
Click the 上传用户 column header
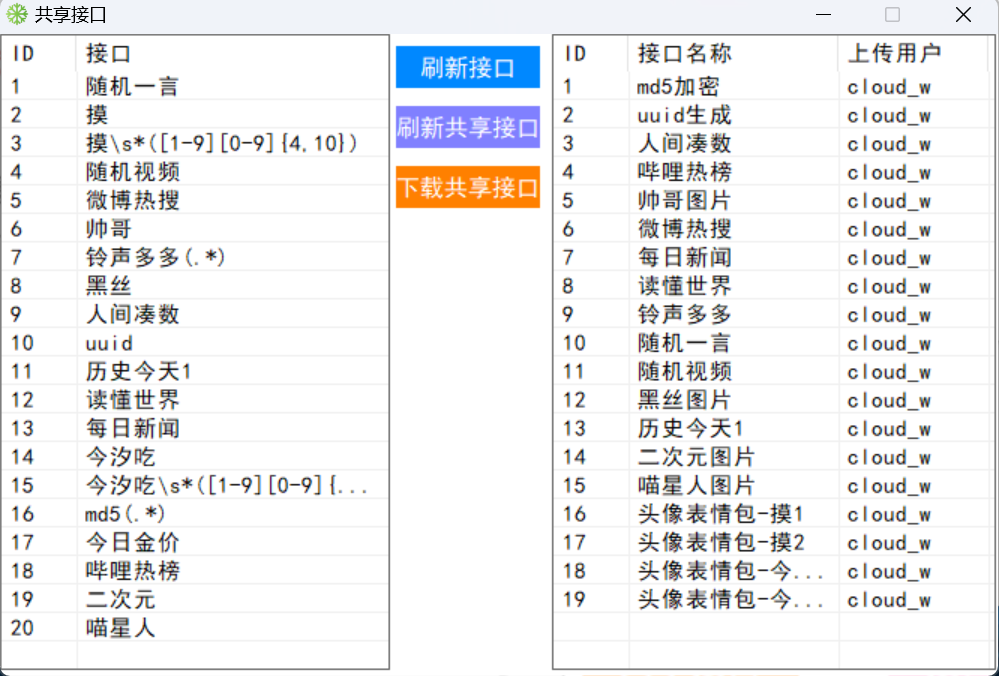894,54
